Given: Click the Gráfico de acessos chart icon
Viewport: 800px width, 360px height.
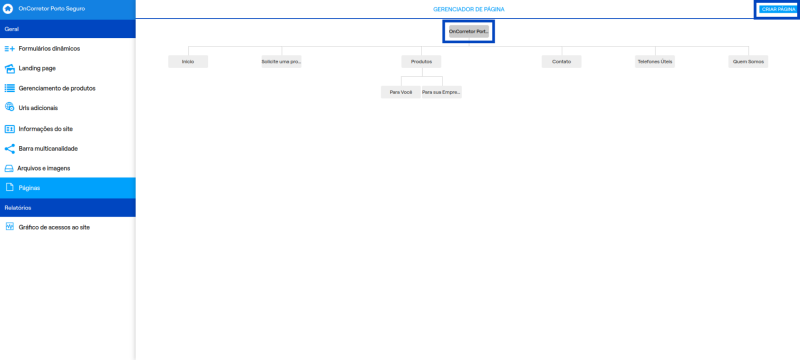Looking at the screenshot, I should point(9,227).
